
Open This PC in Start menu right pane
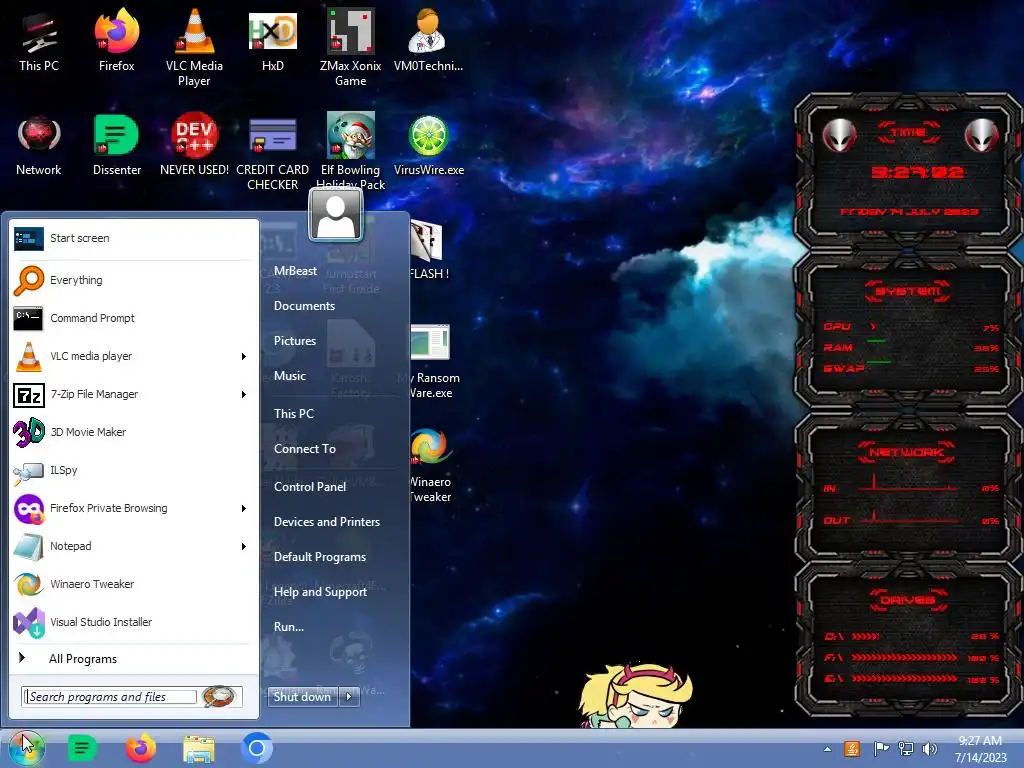coord(294,413)
